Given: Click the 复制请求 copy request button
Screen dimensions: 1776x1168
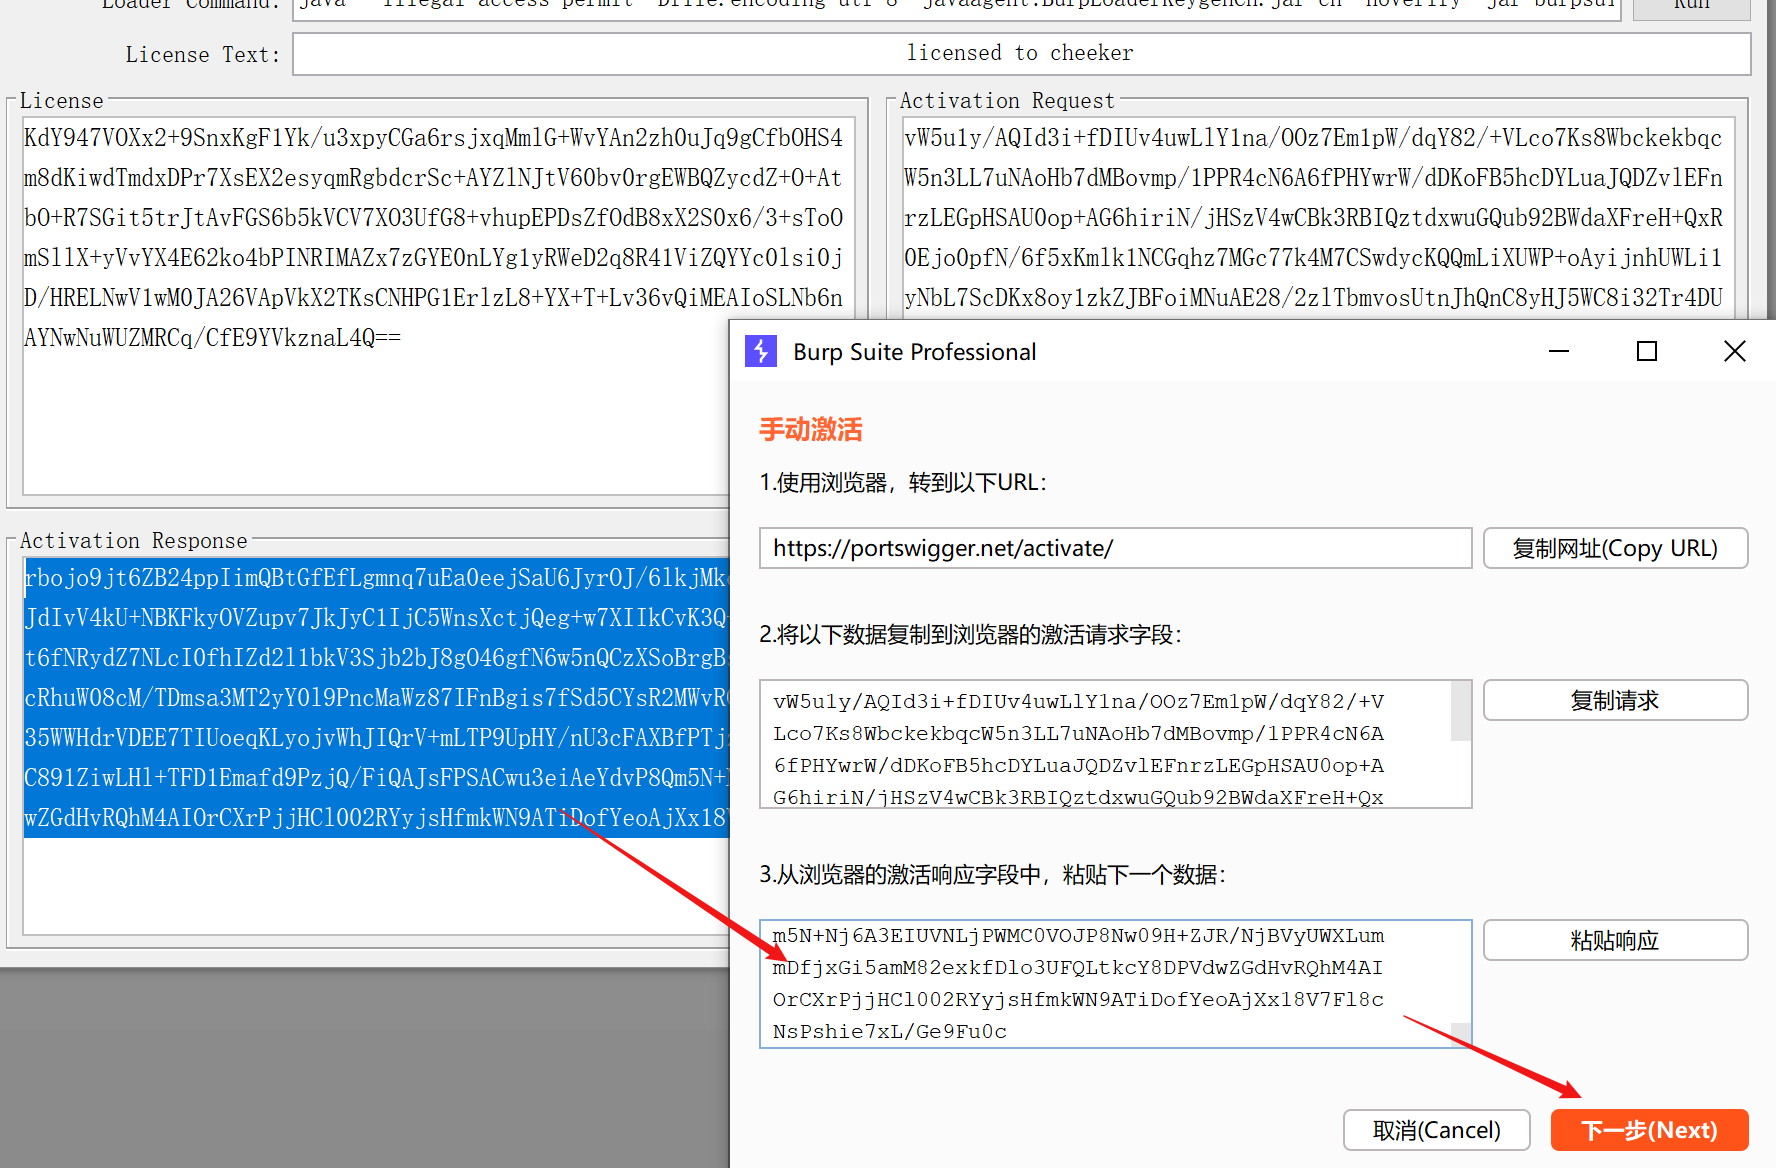Looking at the screenshot, I should pos(1615,700).
